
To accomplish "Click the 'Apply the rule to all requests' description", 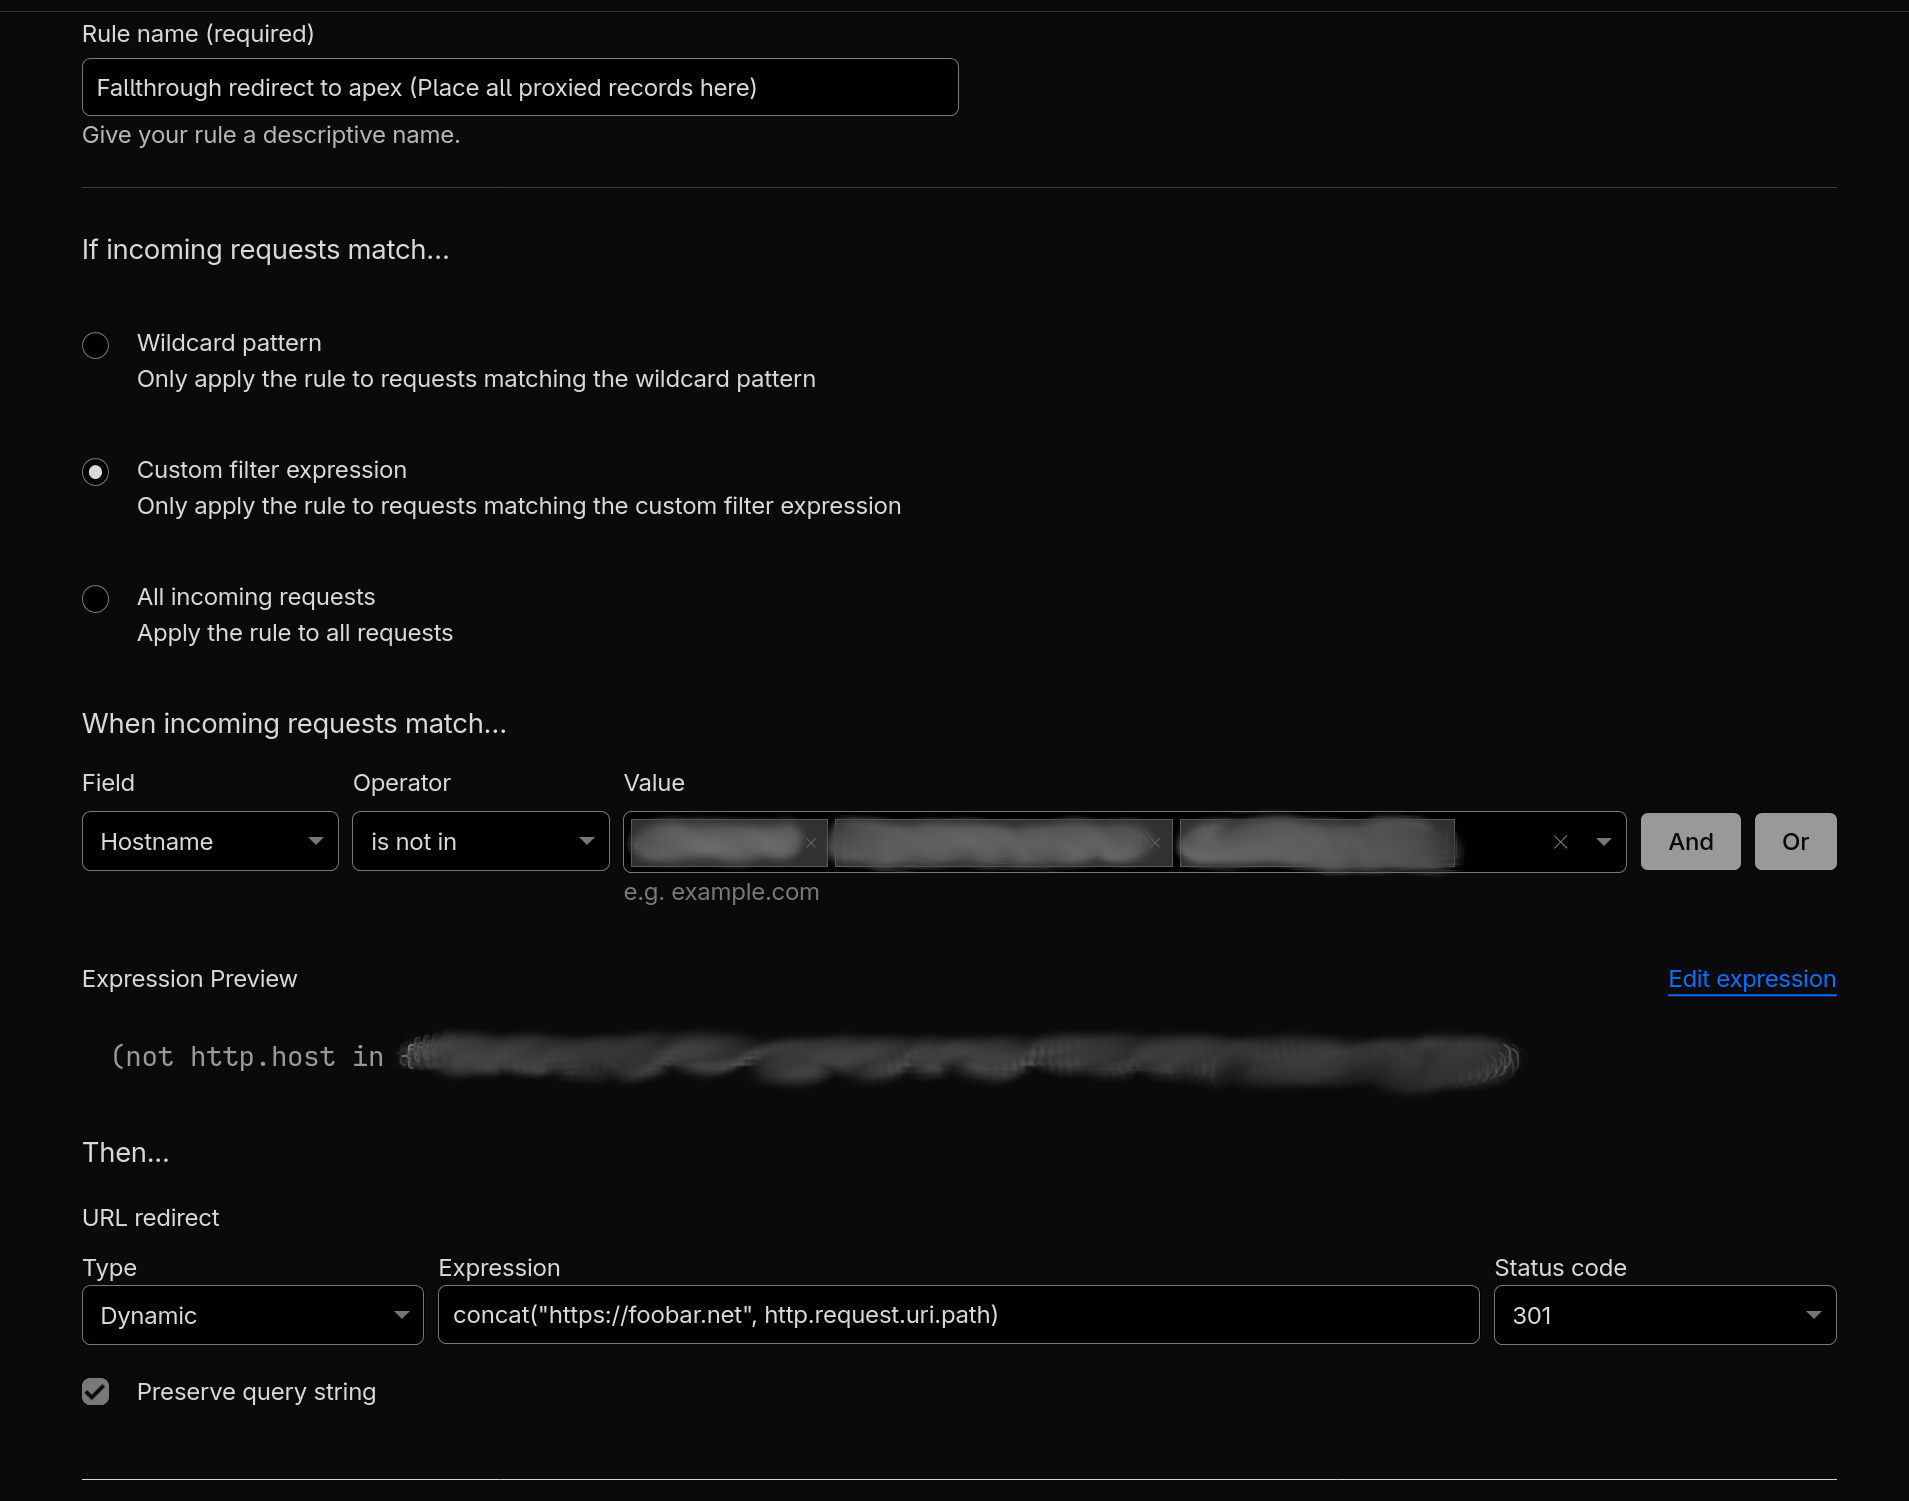I will [295, 633].
